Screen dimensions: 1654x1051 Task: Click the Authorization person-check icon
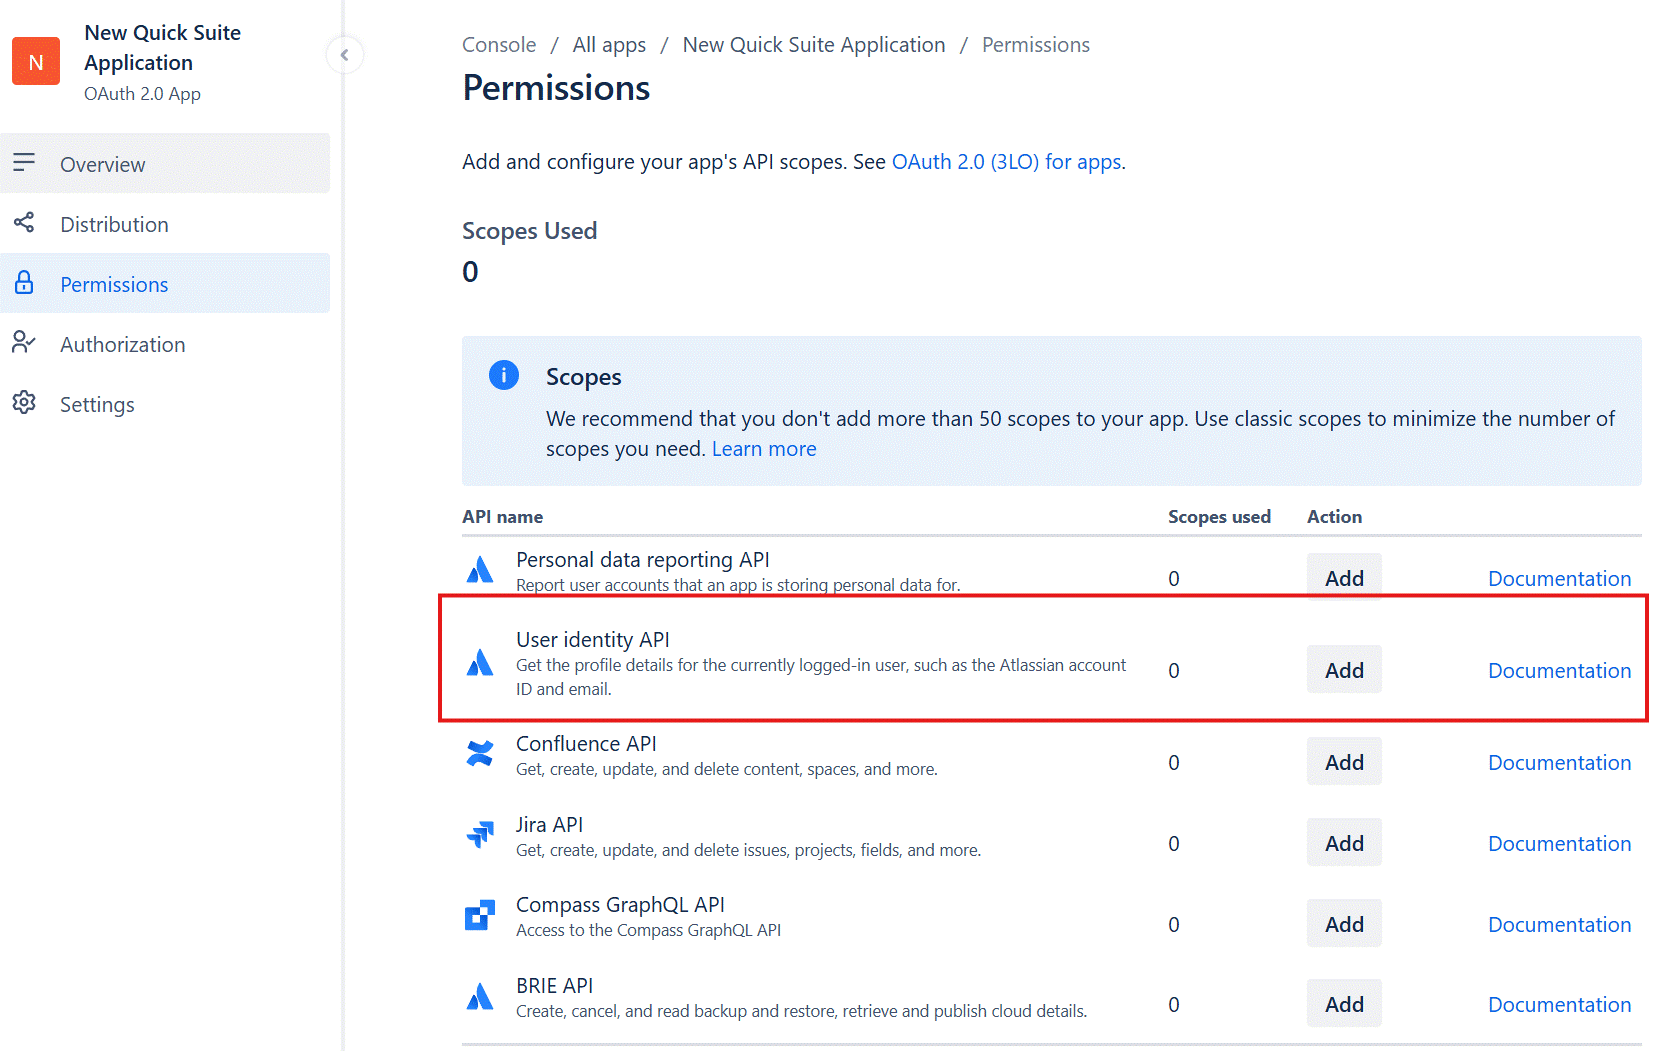(x=24, y=343)
